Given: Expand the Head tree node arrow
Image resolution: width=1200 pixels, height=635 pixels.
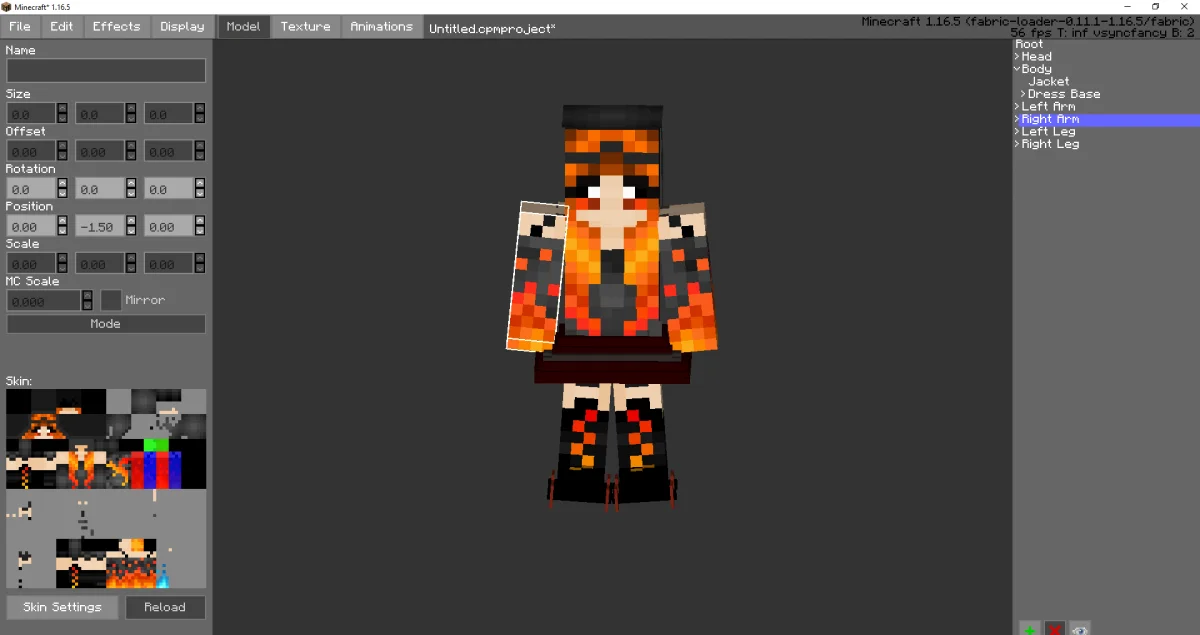Looking at the screenshot, I should pyautogui.click(x=1017, y=57).
